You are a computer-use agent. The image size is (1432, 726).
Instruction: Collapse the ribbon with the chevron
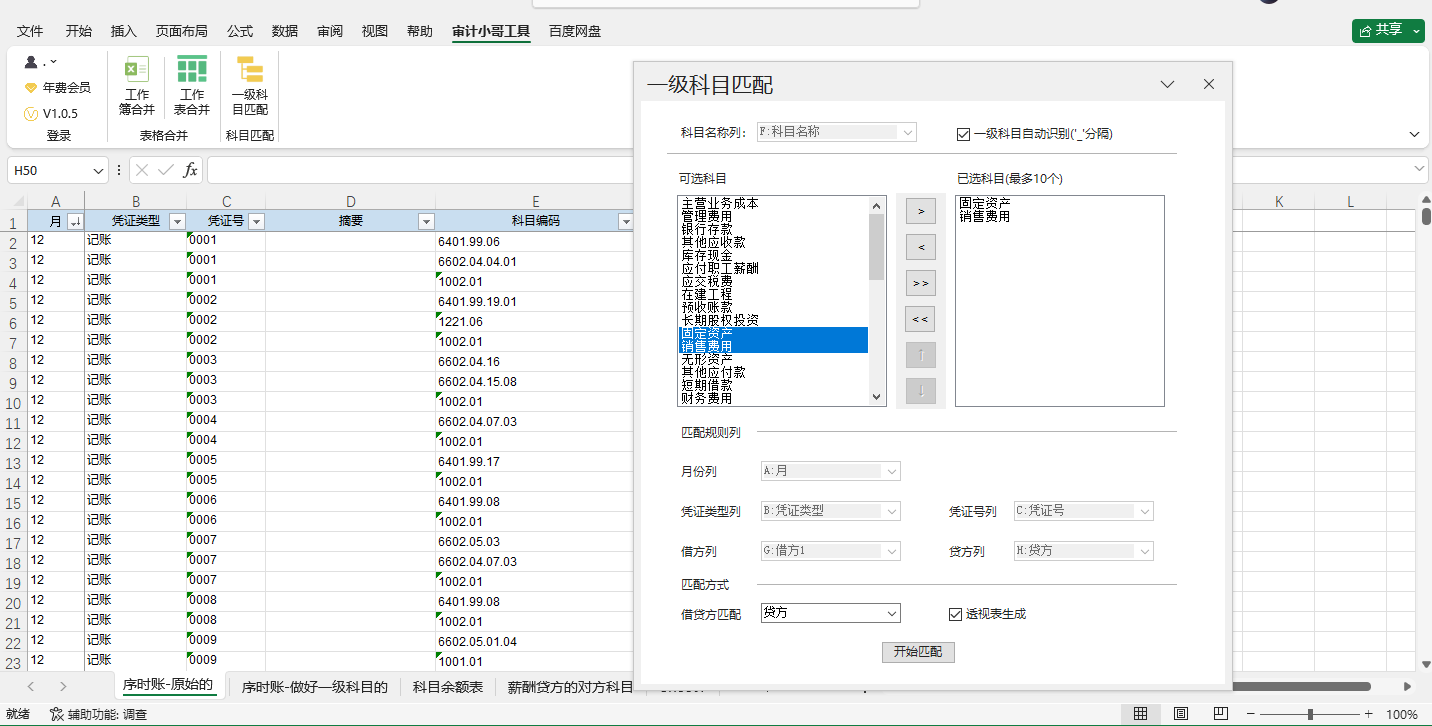pyautogui.click(x=1414, y=134)
